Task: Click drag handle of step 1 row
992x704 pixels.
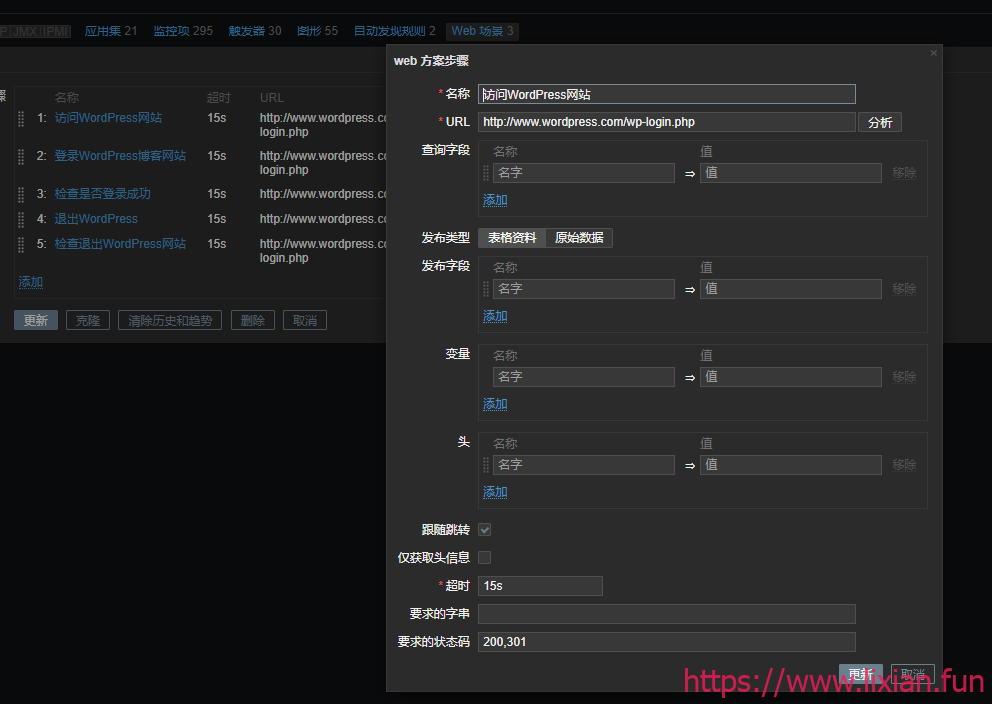Action: (x=21, y=118)
